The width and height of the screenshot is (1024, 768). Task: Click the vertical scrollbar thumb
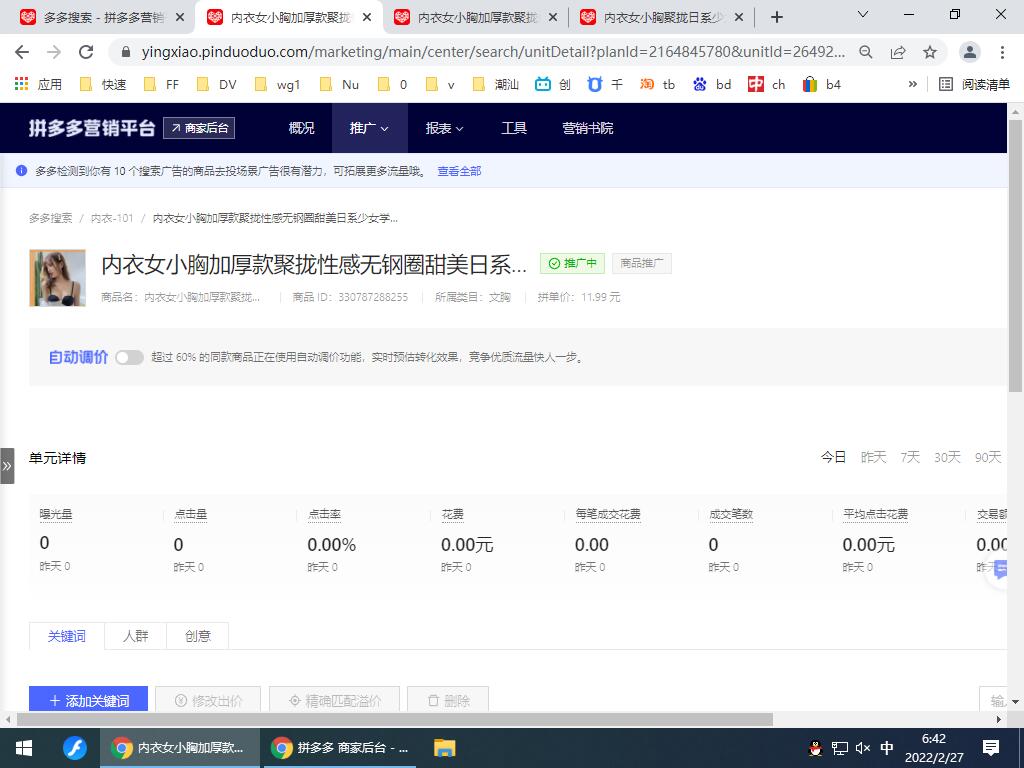pos(1016,255)
